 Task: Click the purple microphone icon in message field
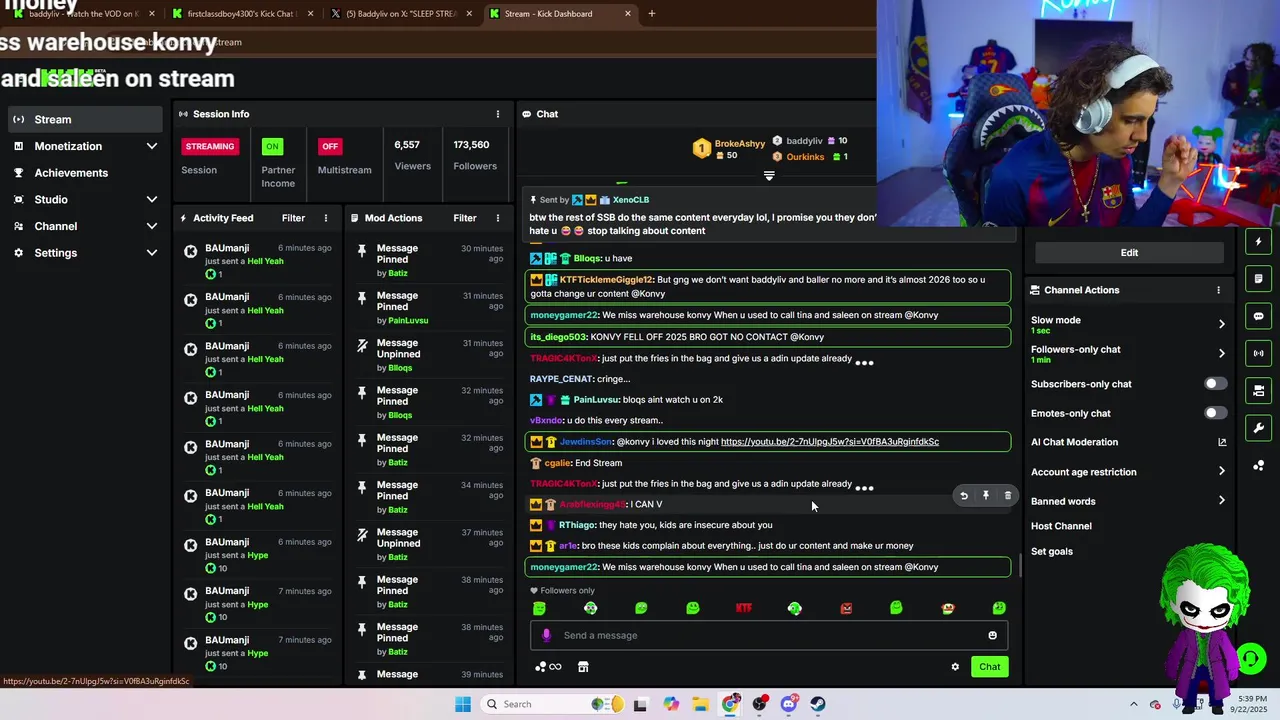pyautogui.click(x=546, y=635)
